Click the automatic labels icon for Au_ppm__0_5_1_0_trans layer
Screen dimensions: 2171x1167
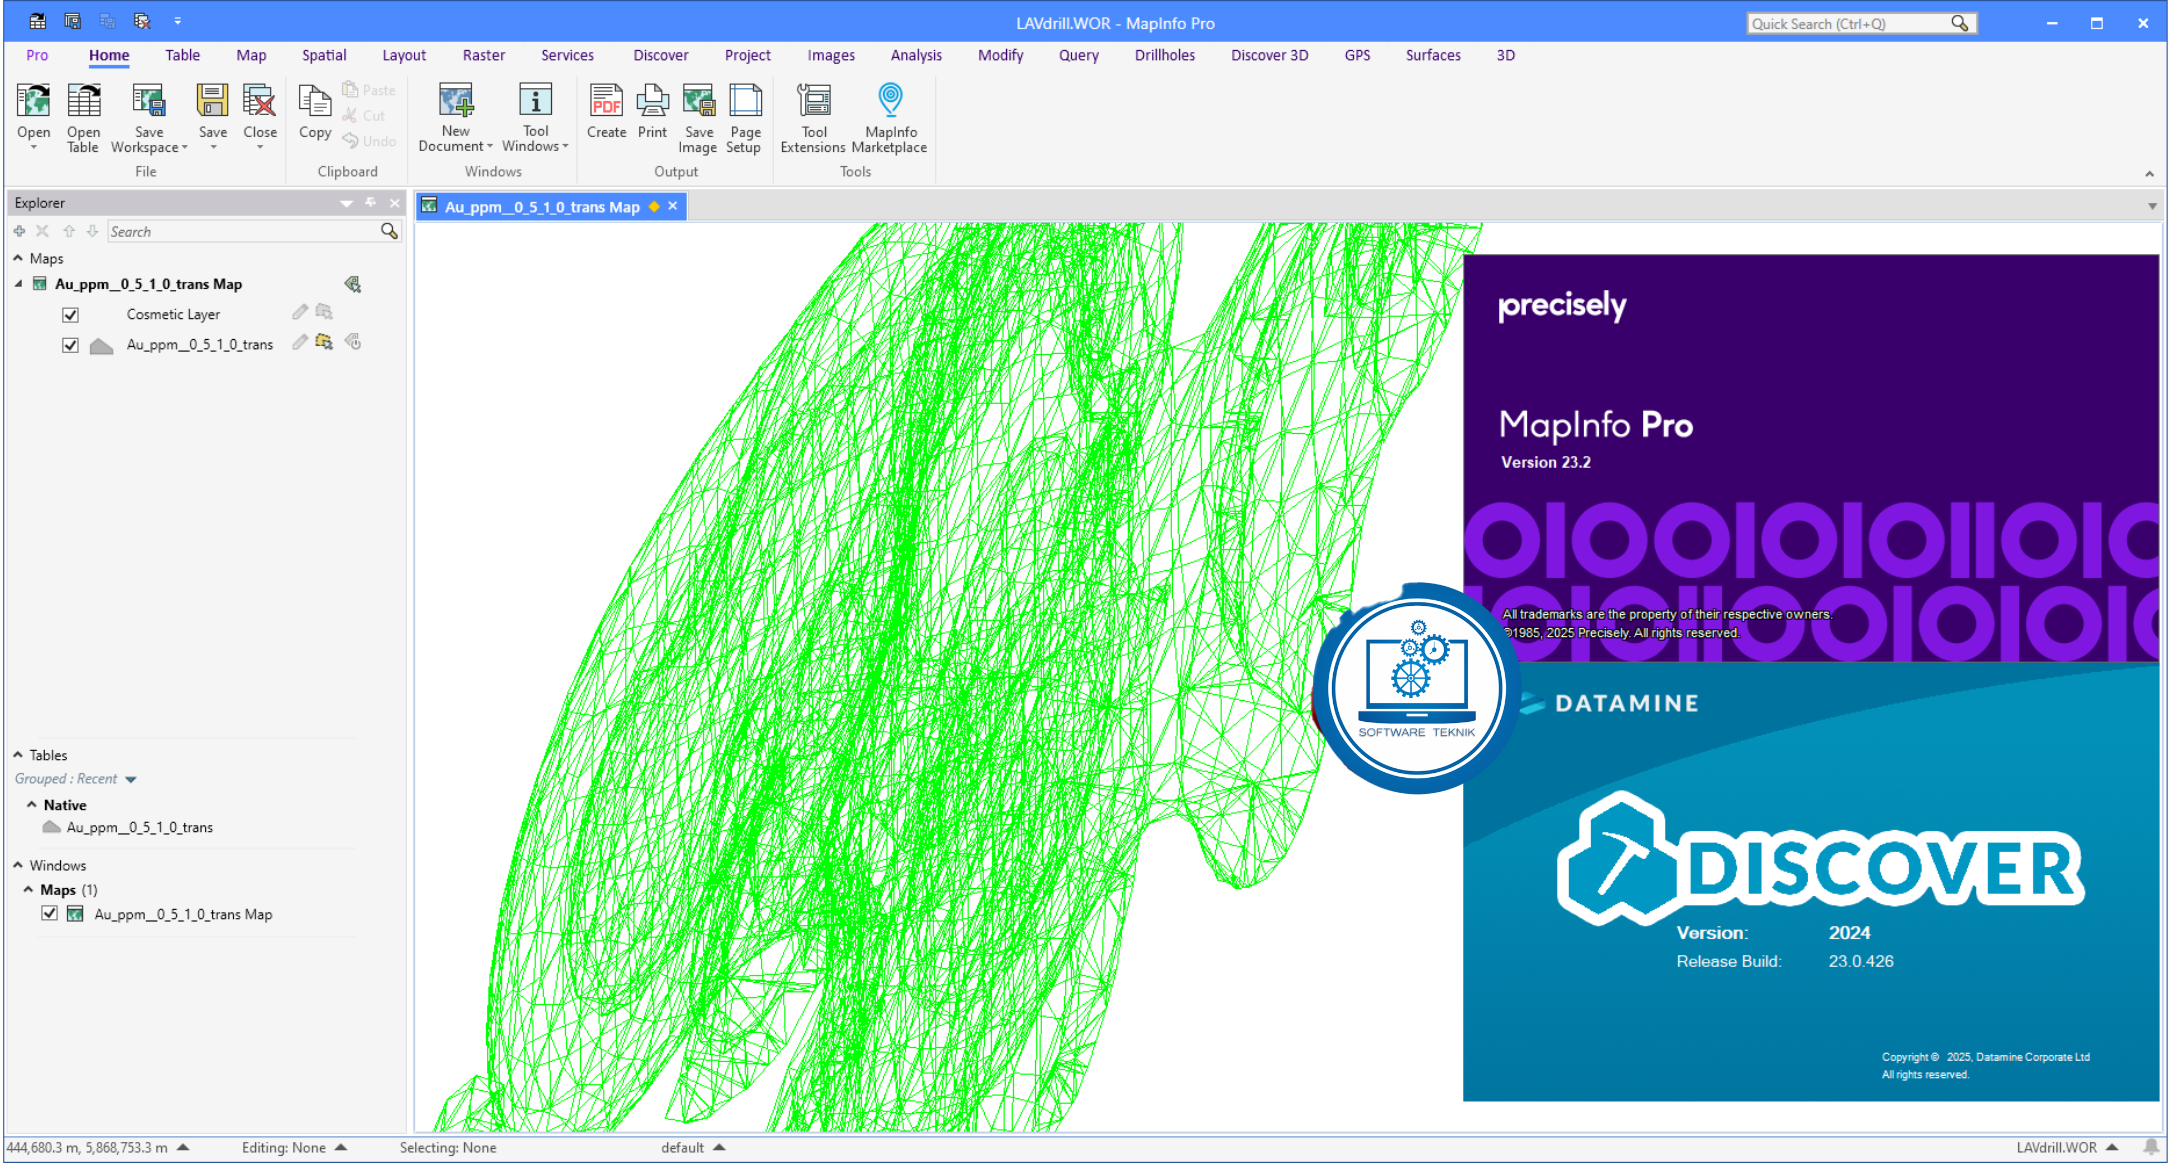click(x=353, y=342)
